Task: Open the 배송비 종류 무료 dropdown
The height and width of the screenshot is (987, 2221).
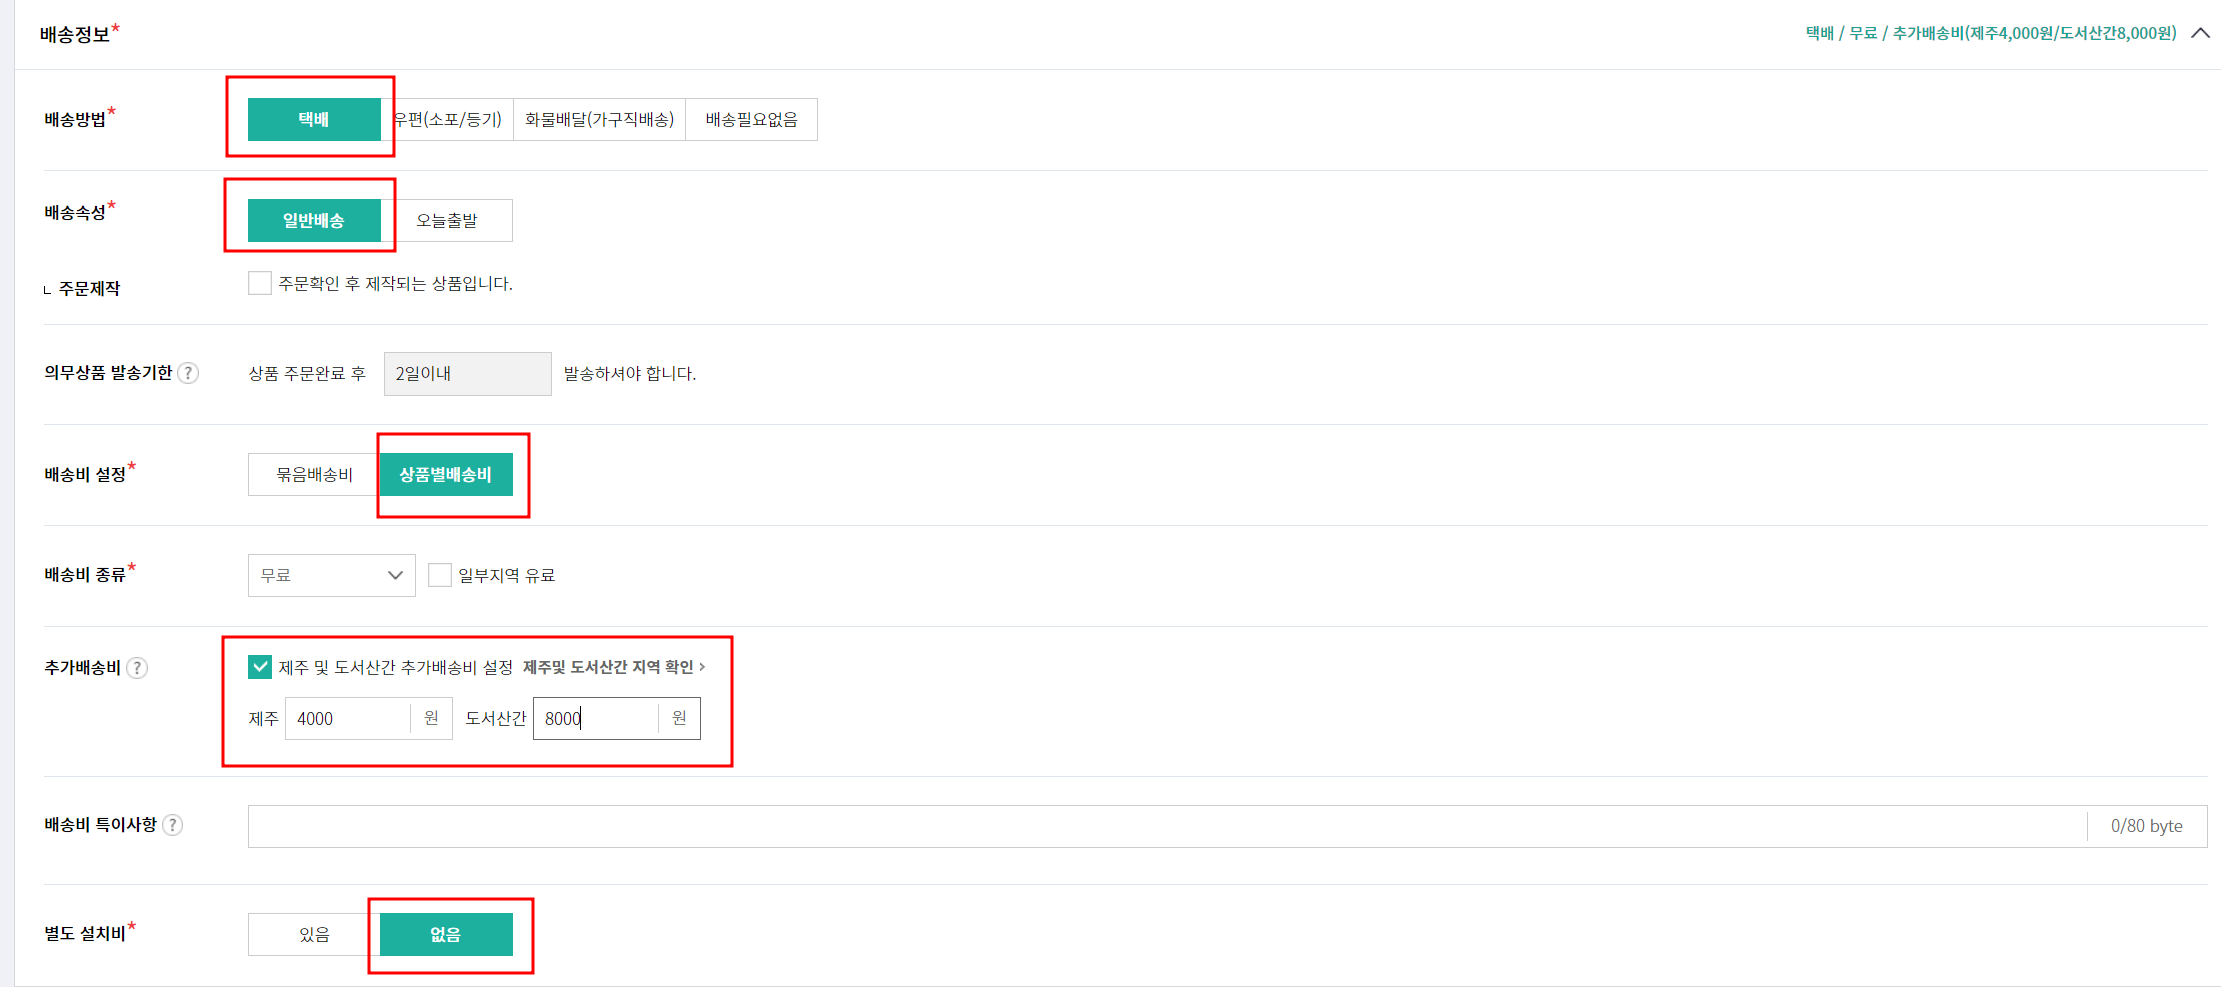Action: [332, 575]
